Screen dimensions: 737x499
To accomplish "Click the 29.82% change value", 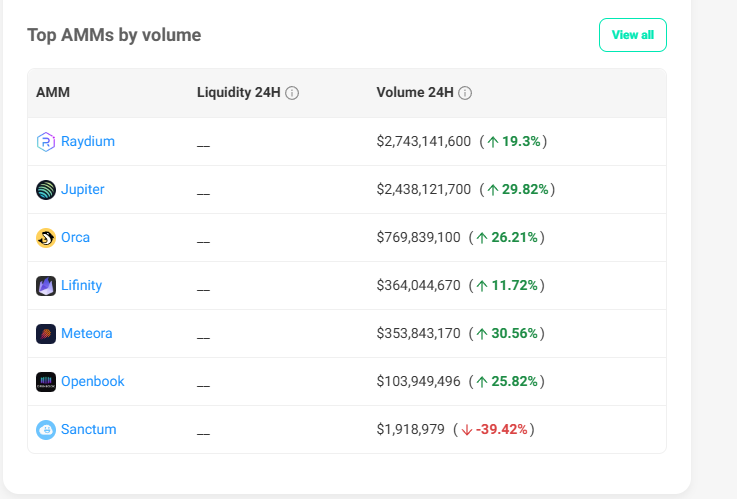I will coord(525,189).
